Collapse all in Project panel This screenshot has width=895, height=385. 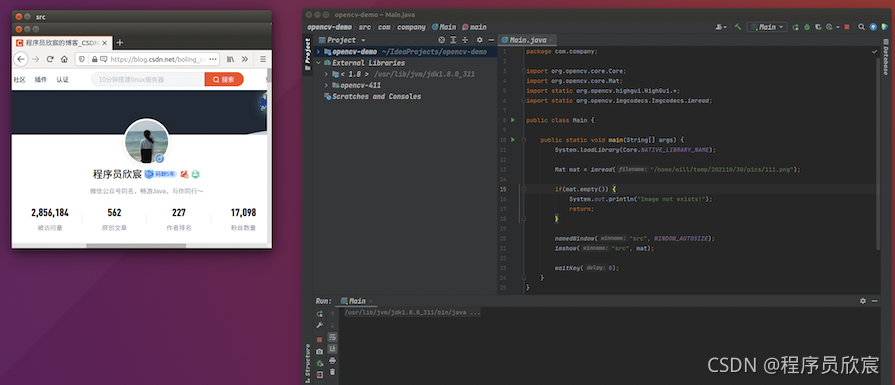pyautogui.click(x=465, y=40)
